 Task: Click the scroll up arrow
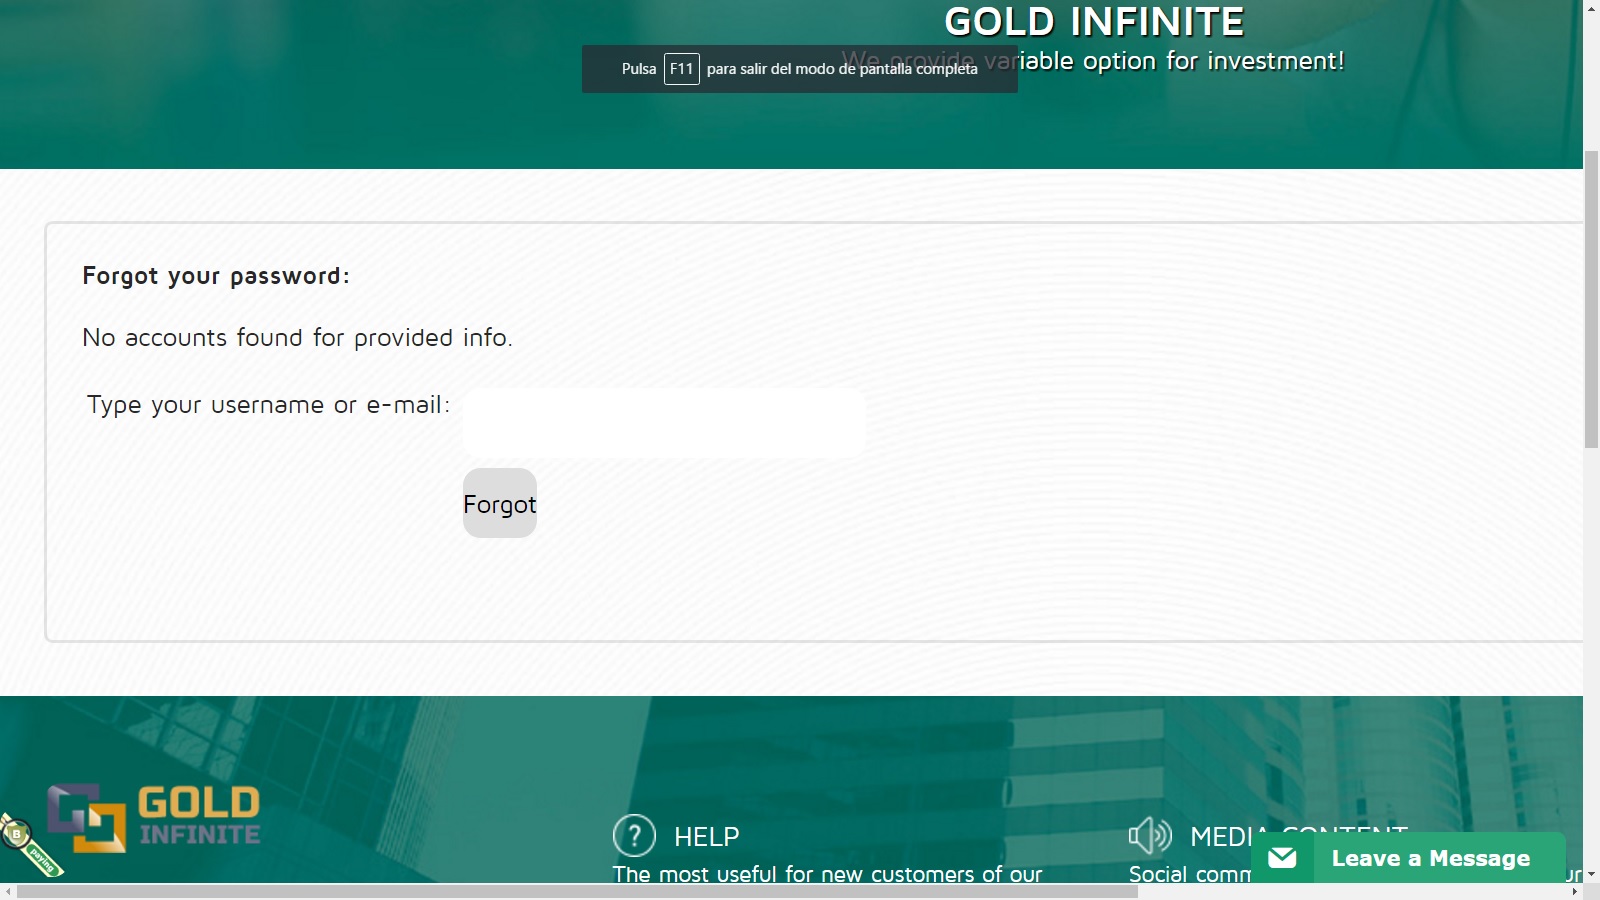click(x=1591, y=8)
